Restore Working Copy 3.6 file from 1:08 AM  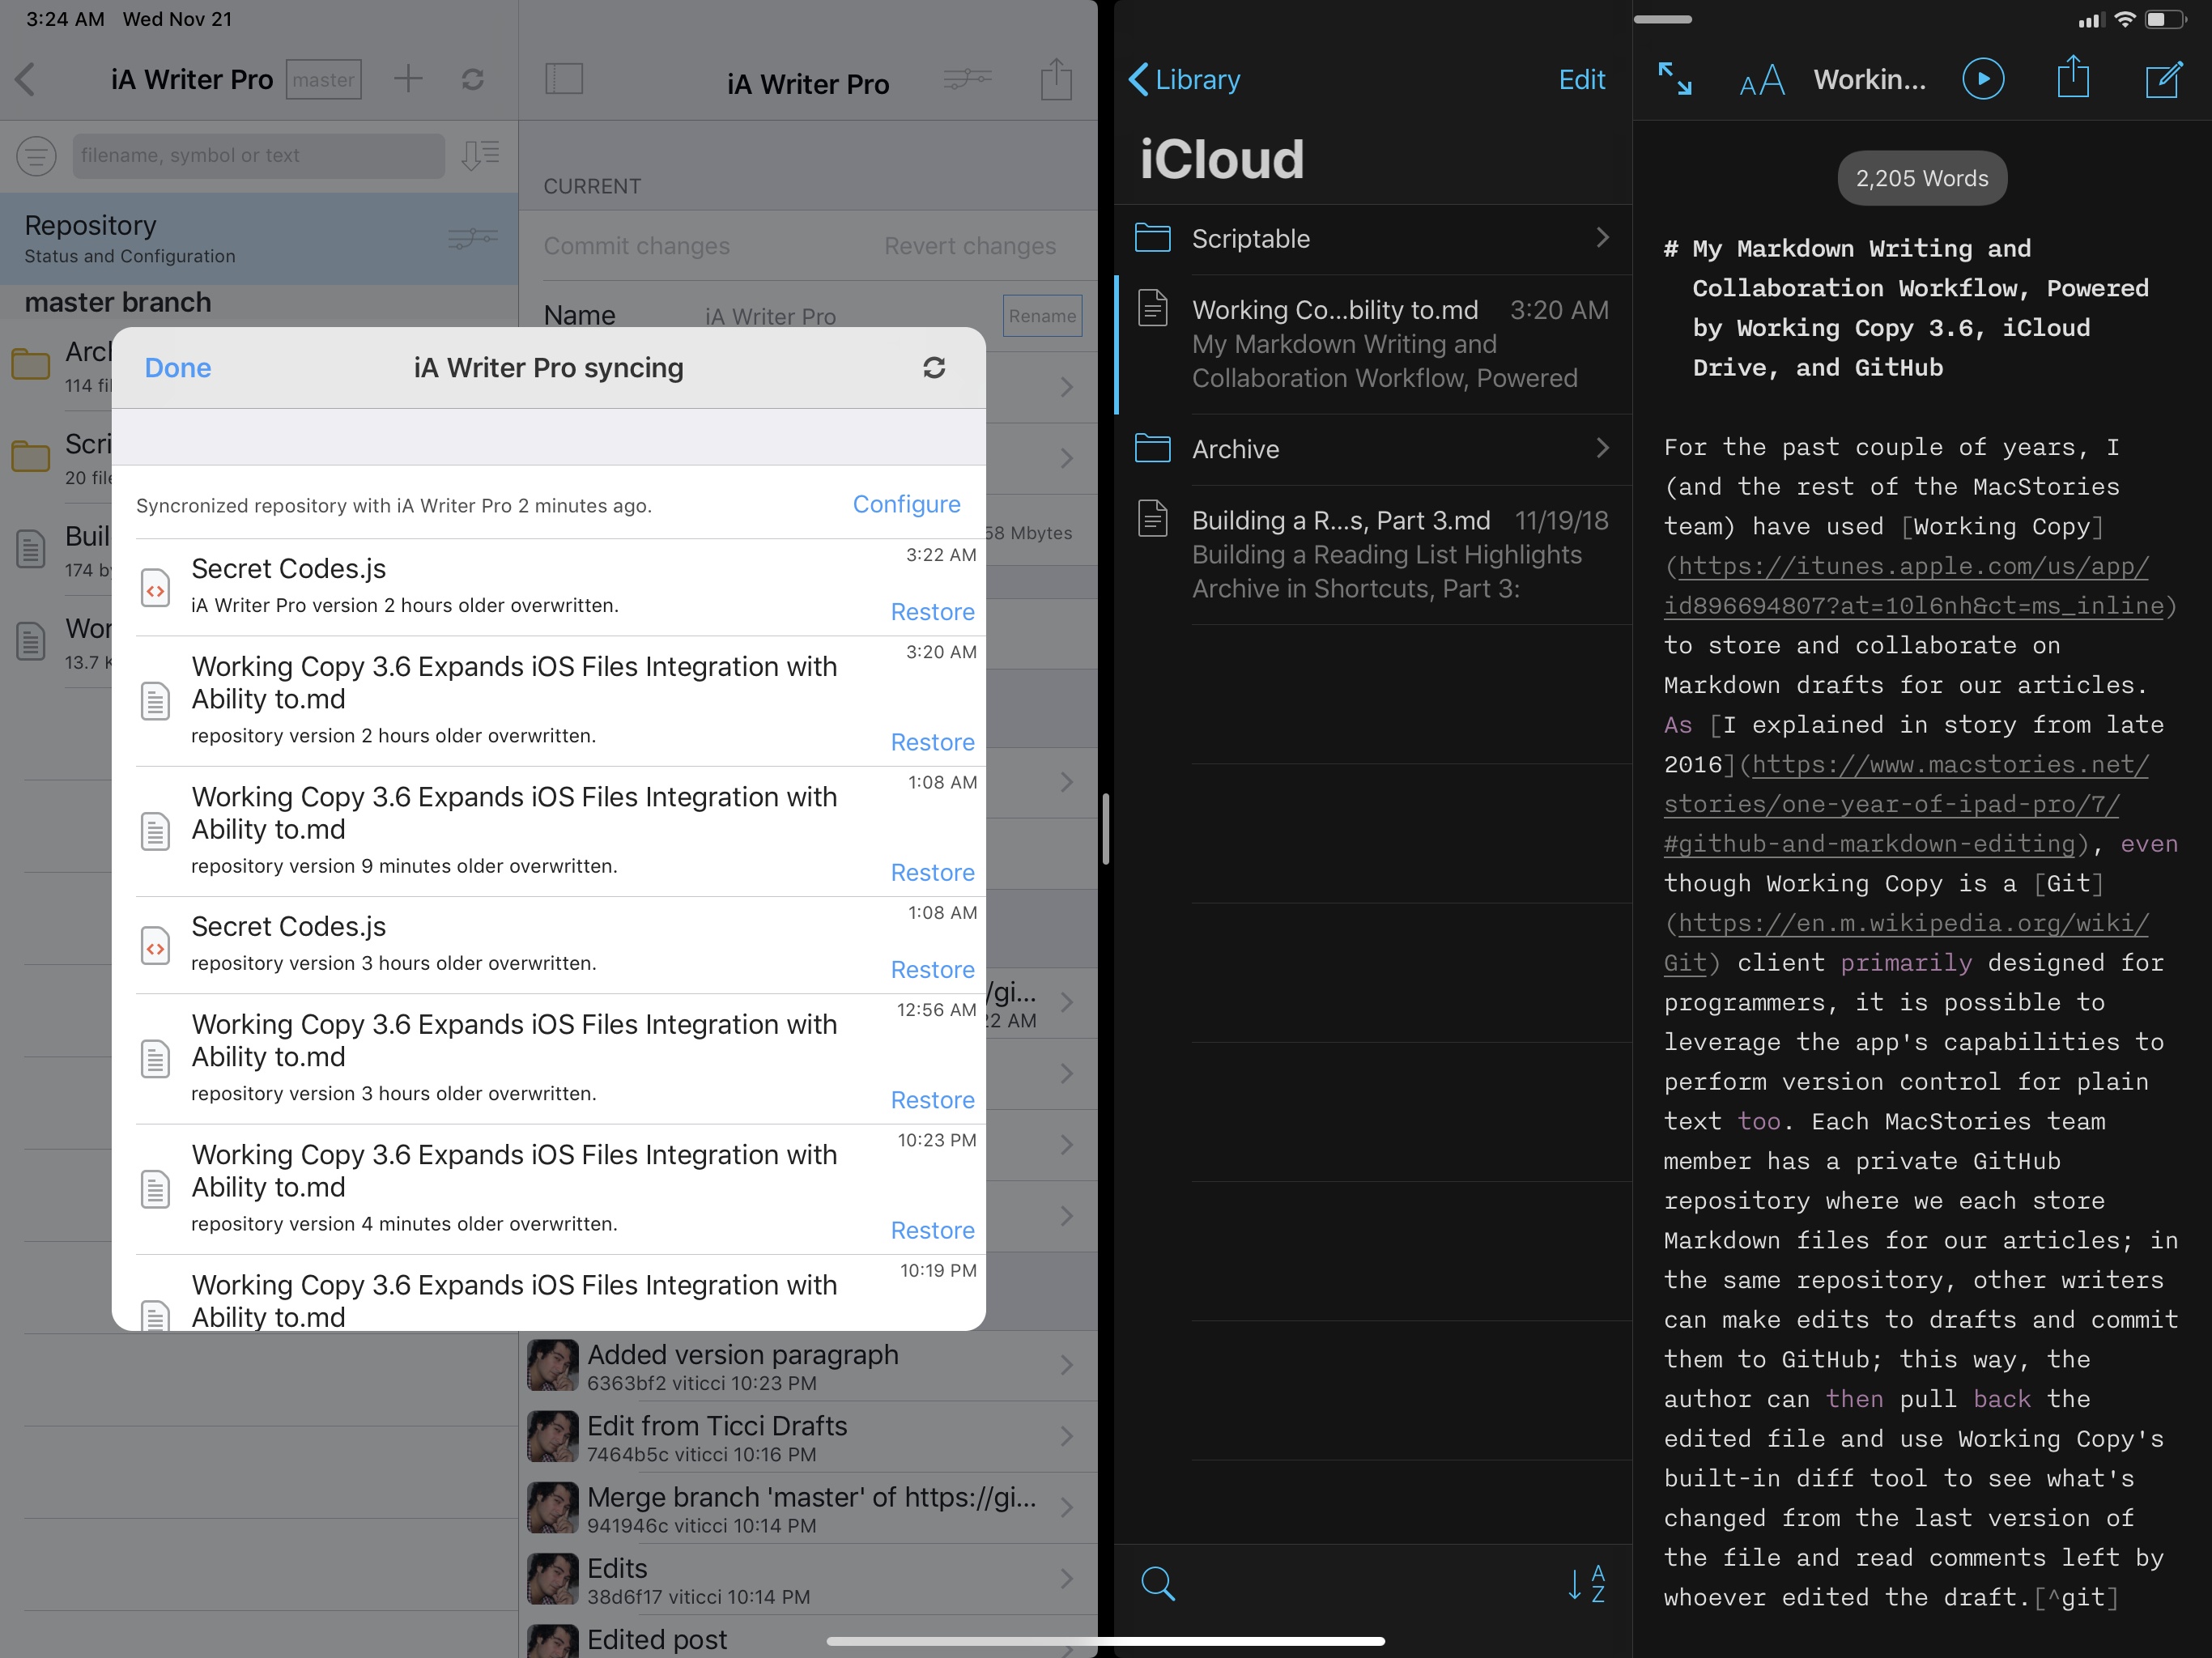click(x=932, y=872)
